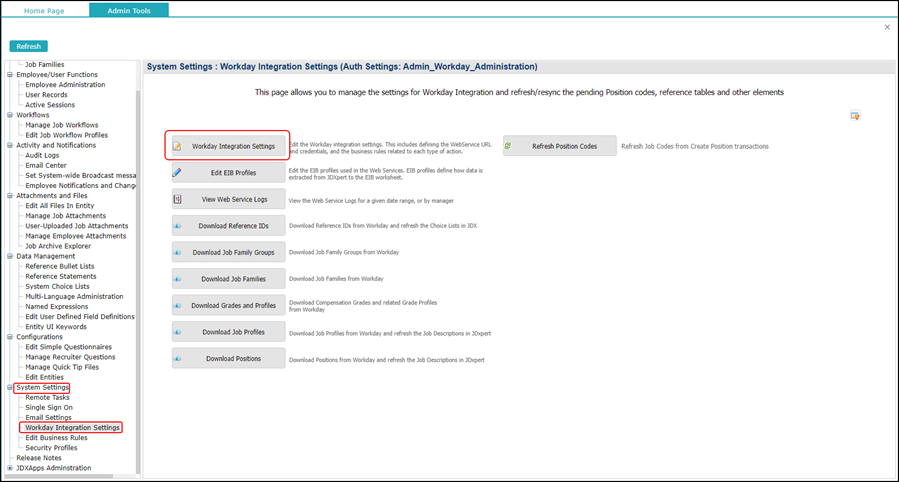Viewport: 899px width, 482px height.
Task: Click Download Job Profiles button
Action: point(229,332)
